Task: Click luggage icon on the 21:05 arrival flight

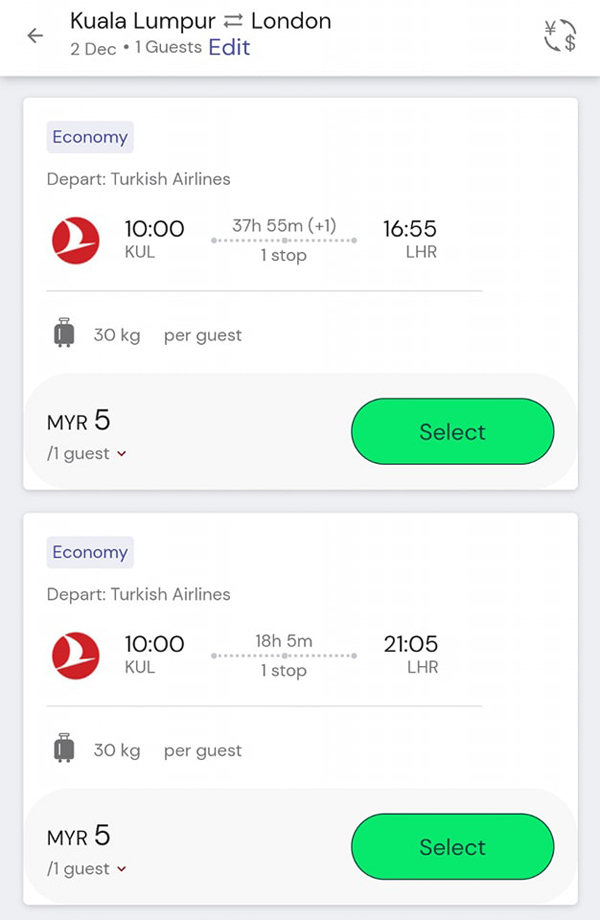Action: (64, 749)
